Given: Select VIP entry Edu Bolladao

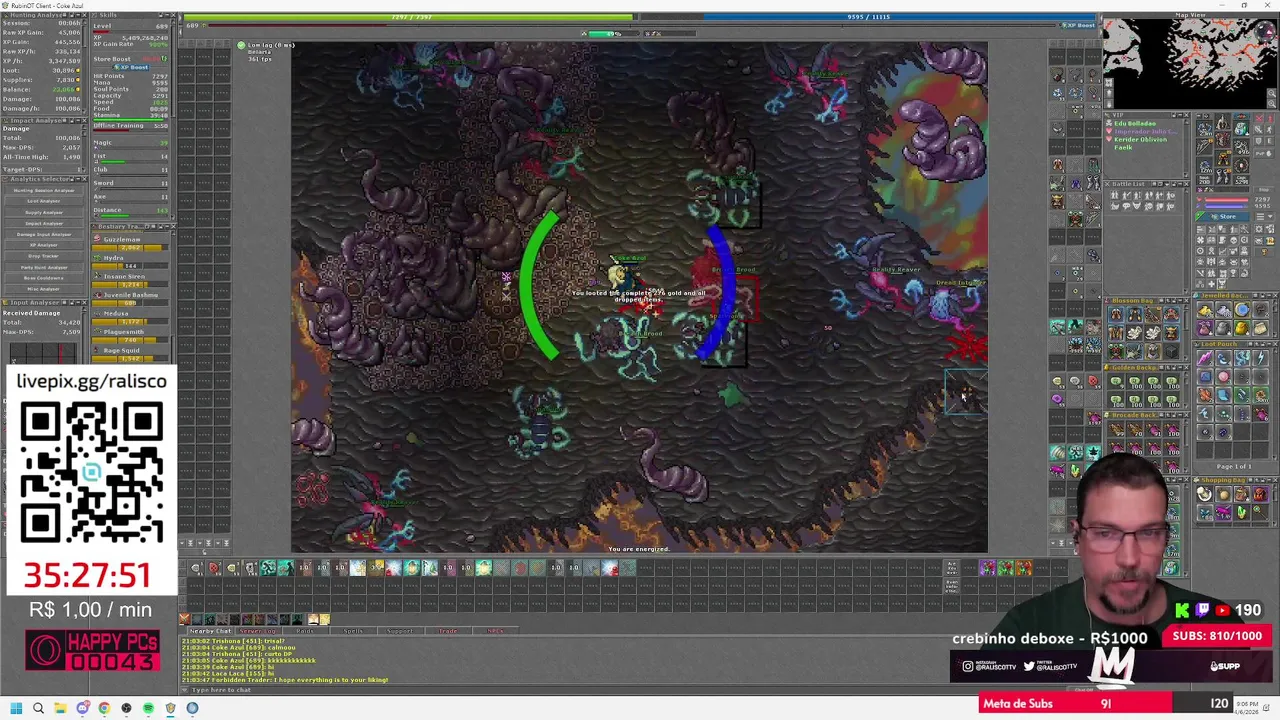Looking at the screenshot, I should (1135, 124).
